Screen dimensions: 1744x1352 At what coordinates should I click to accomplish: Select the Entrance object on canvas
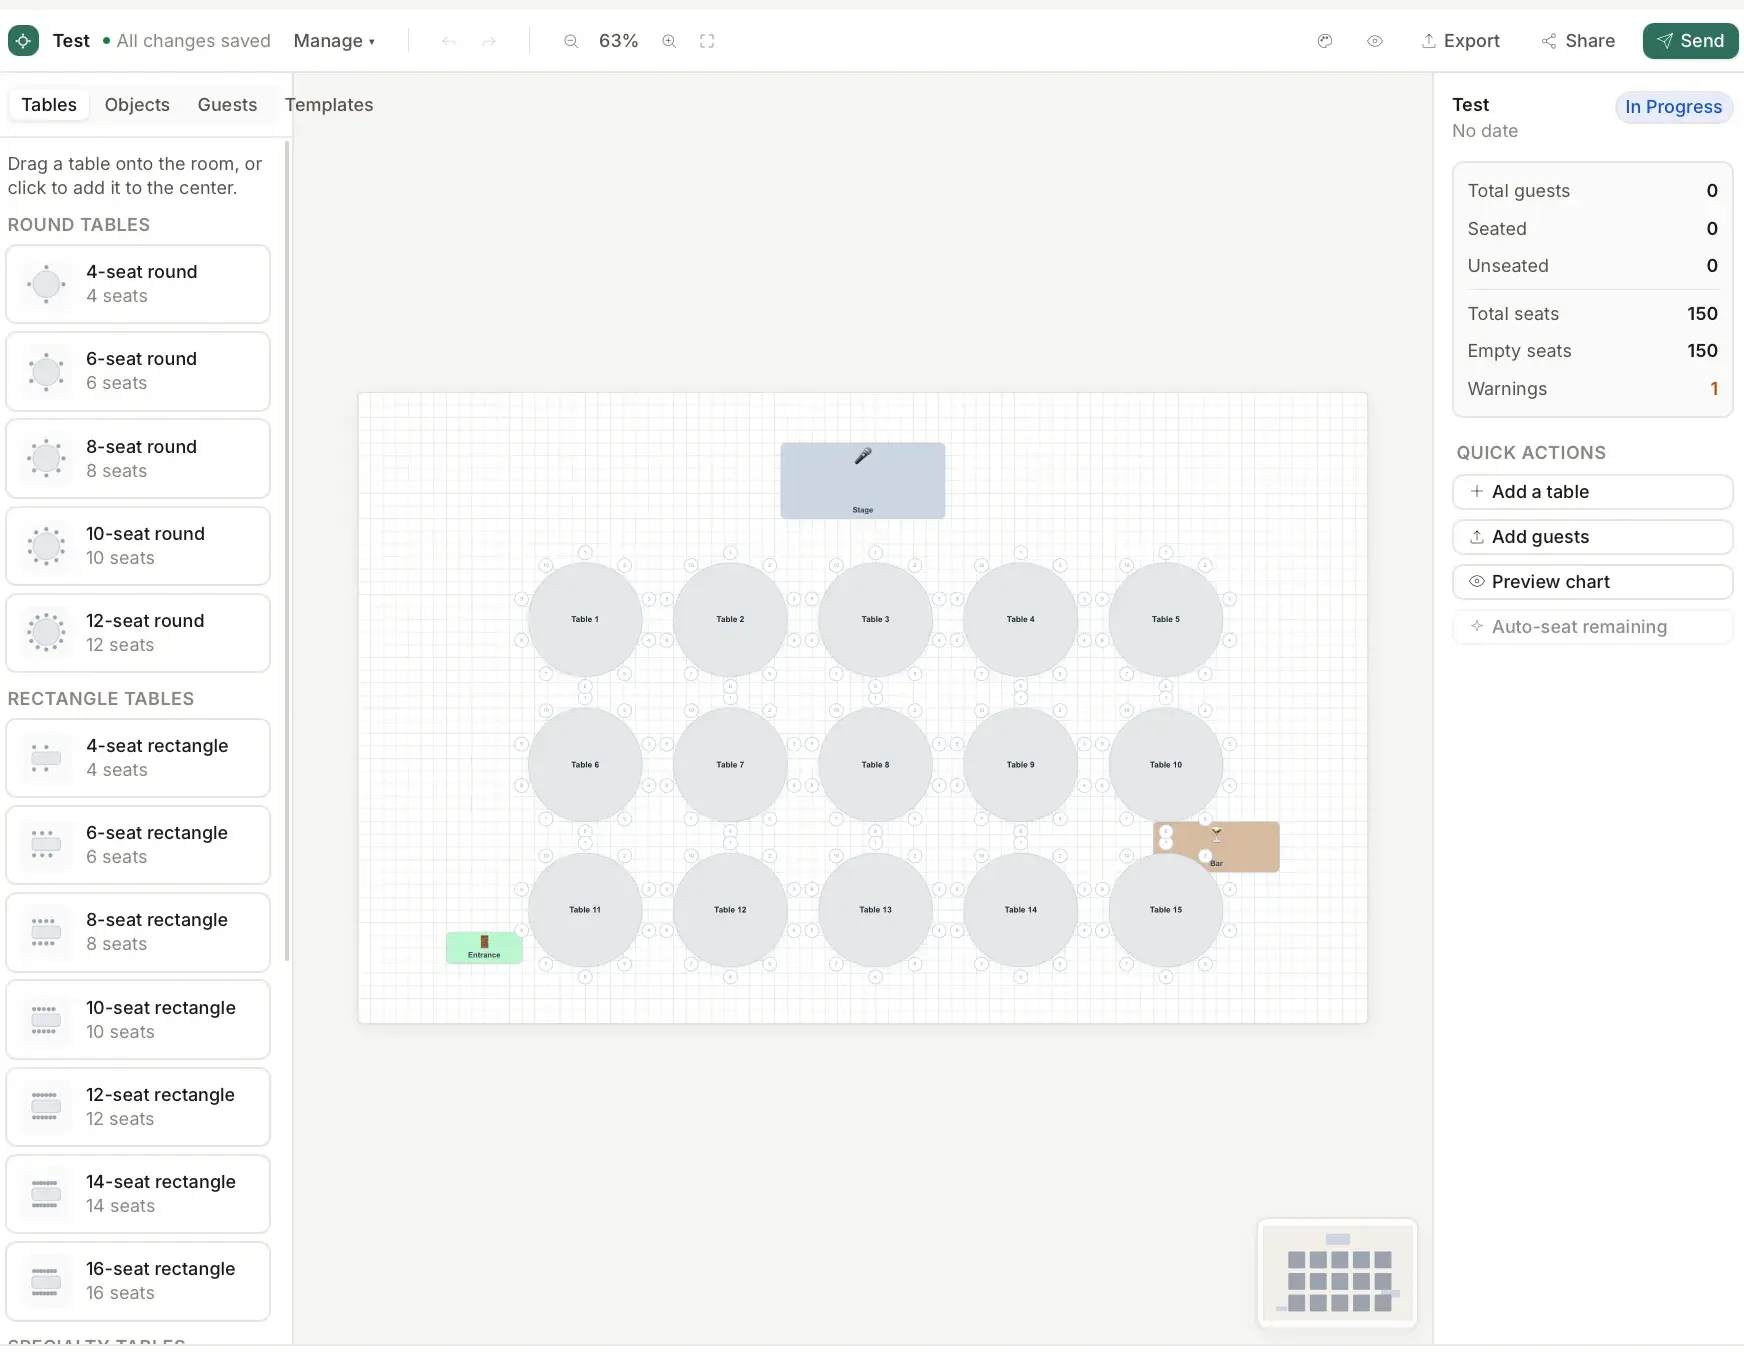(x=484, y=947)
